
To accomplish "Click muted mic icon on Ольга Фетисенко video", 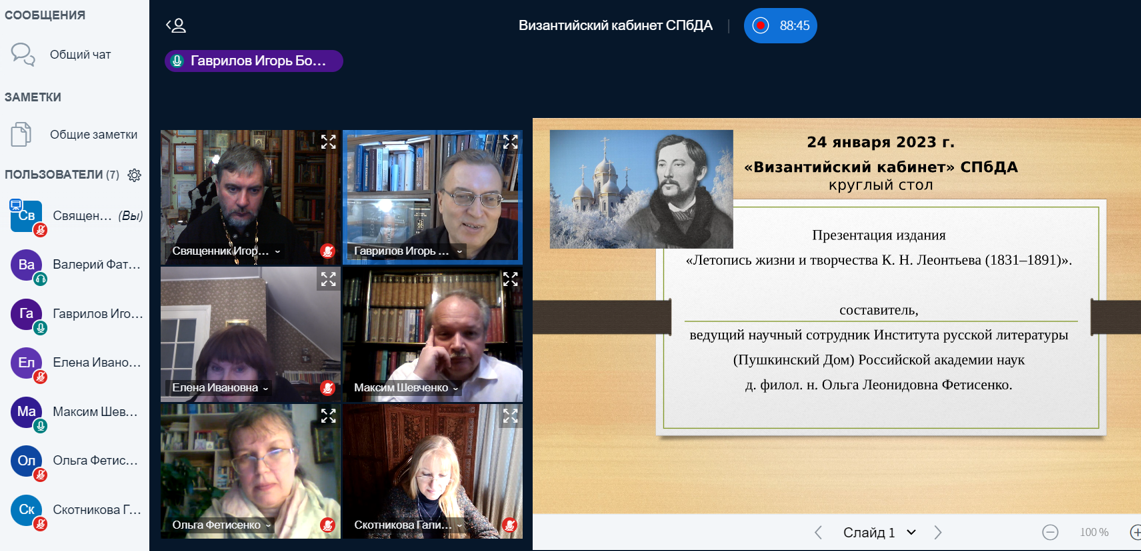I will pos(327,525).
